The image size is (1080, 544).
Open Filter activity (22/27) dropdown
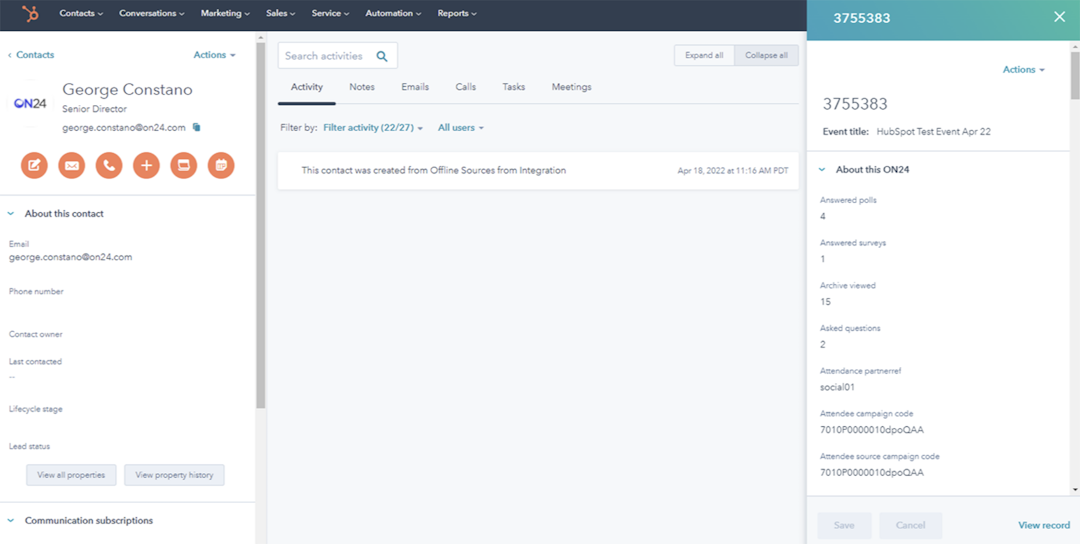[x=373, y=127]
